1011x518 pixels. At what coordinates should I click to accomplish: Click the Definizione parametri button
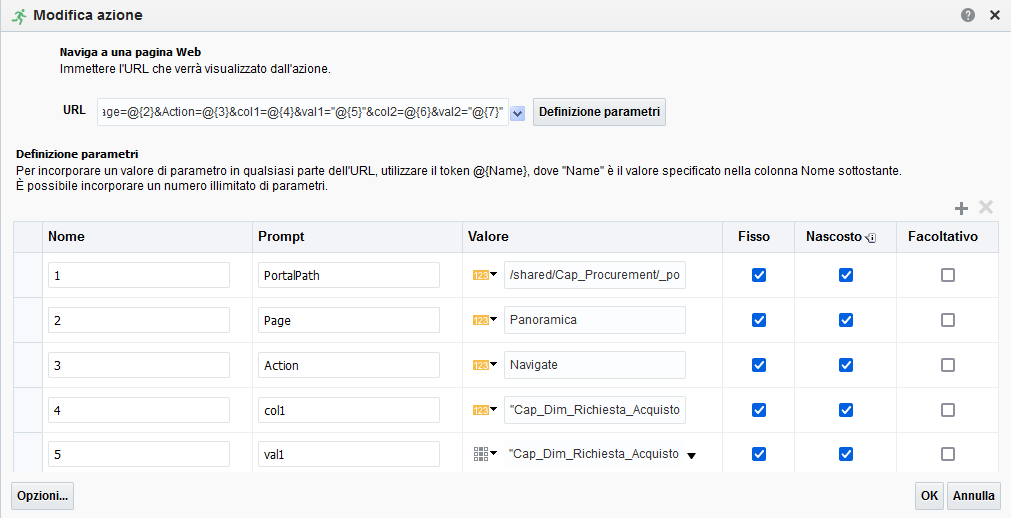tap(599, 112)
